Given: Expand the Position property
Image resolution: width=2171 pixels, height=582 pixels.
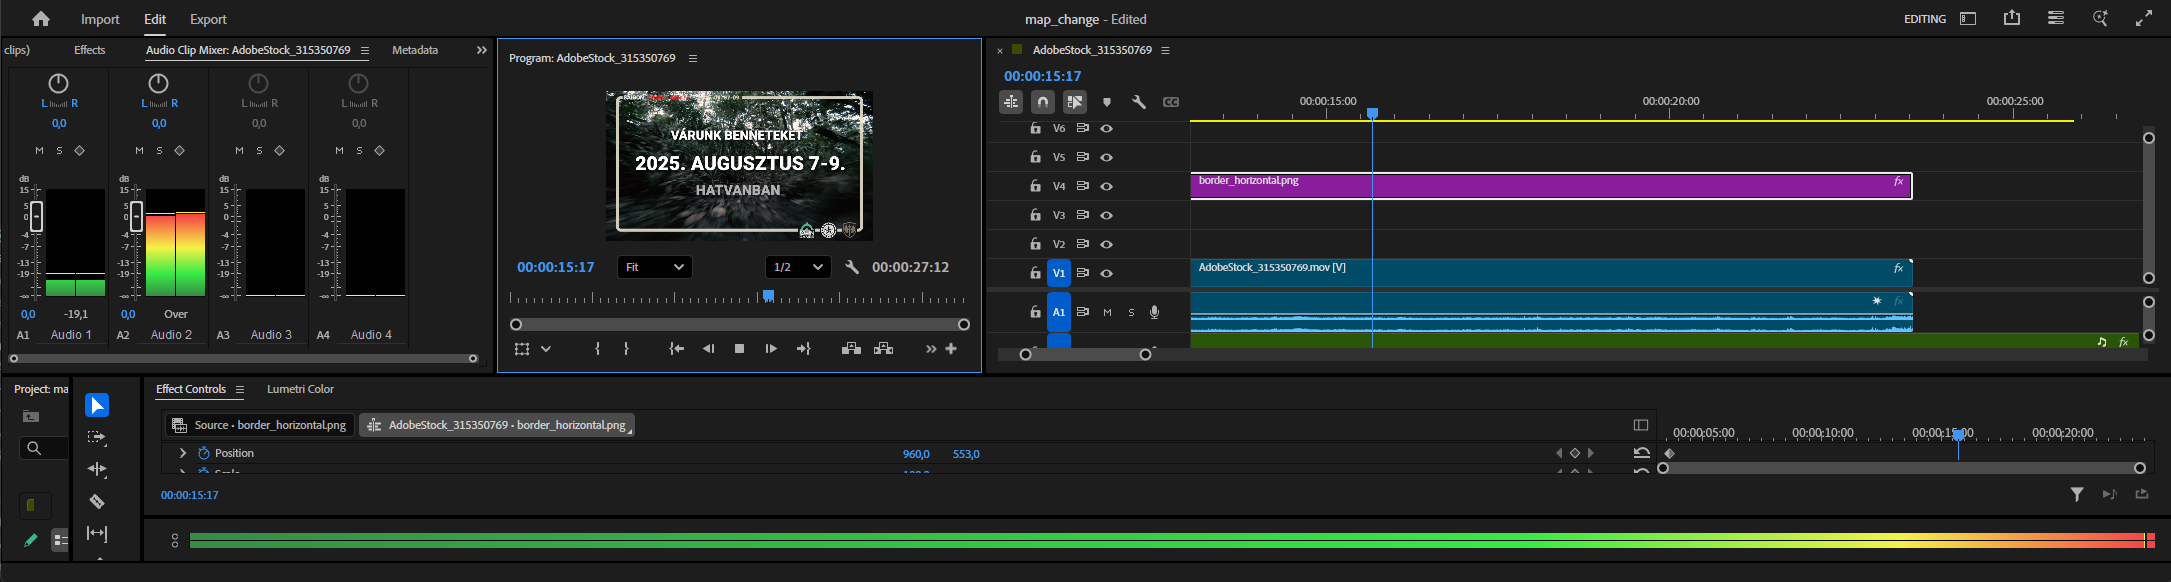Looking at the screenshot, I should 183,453.
